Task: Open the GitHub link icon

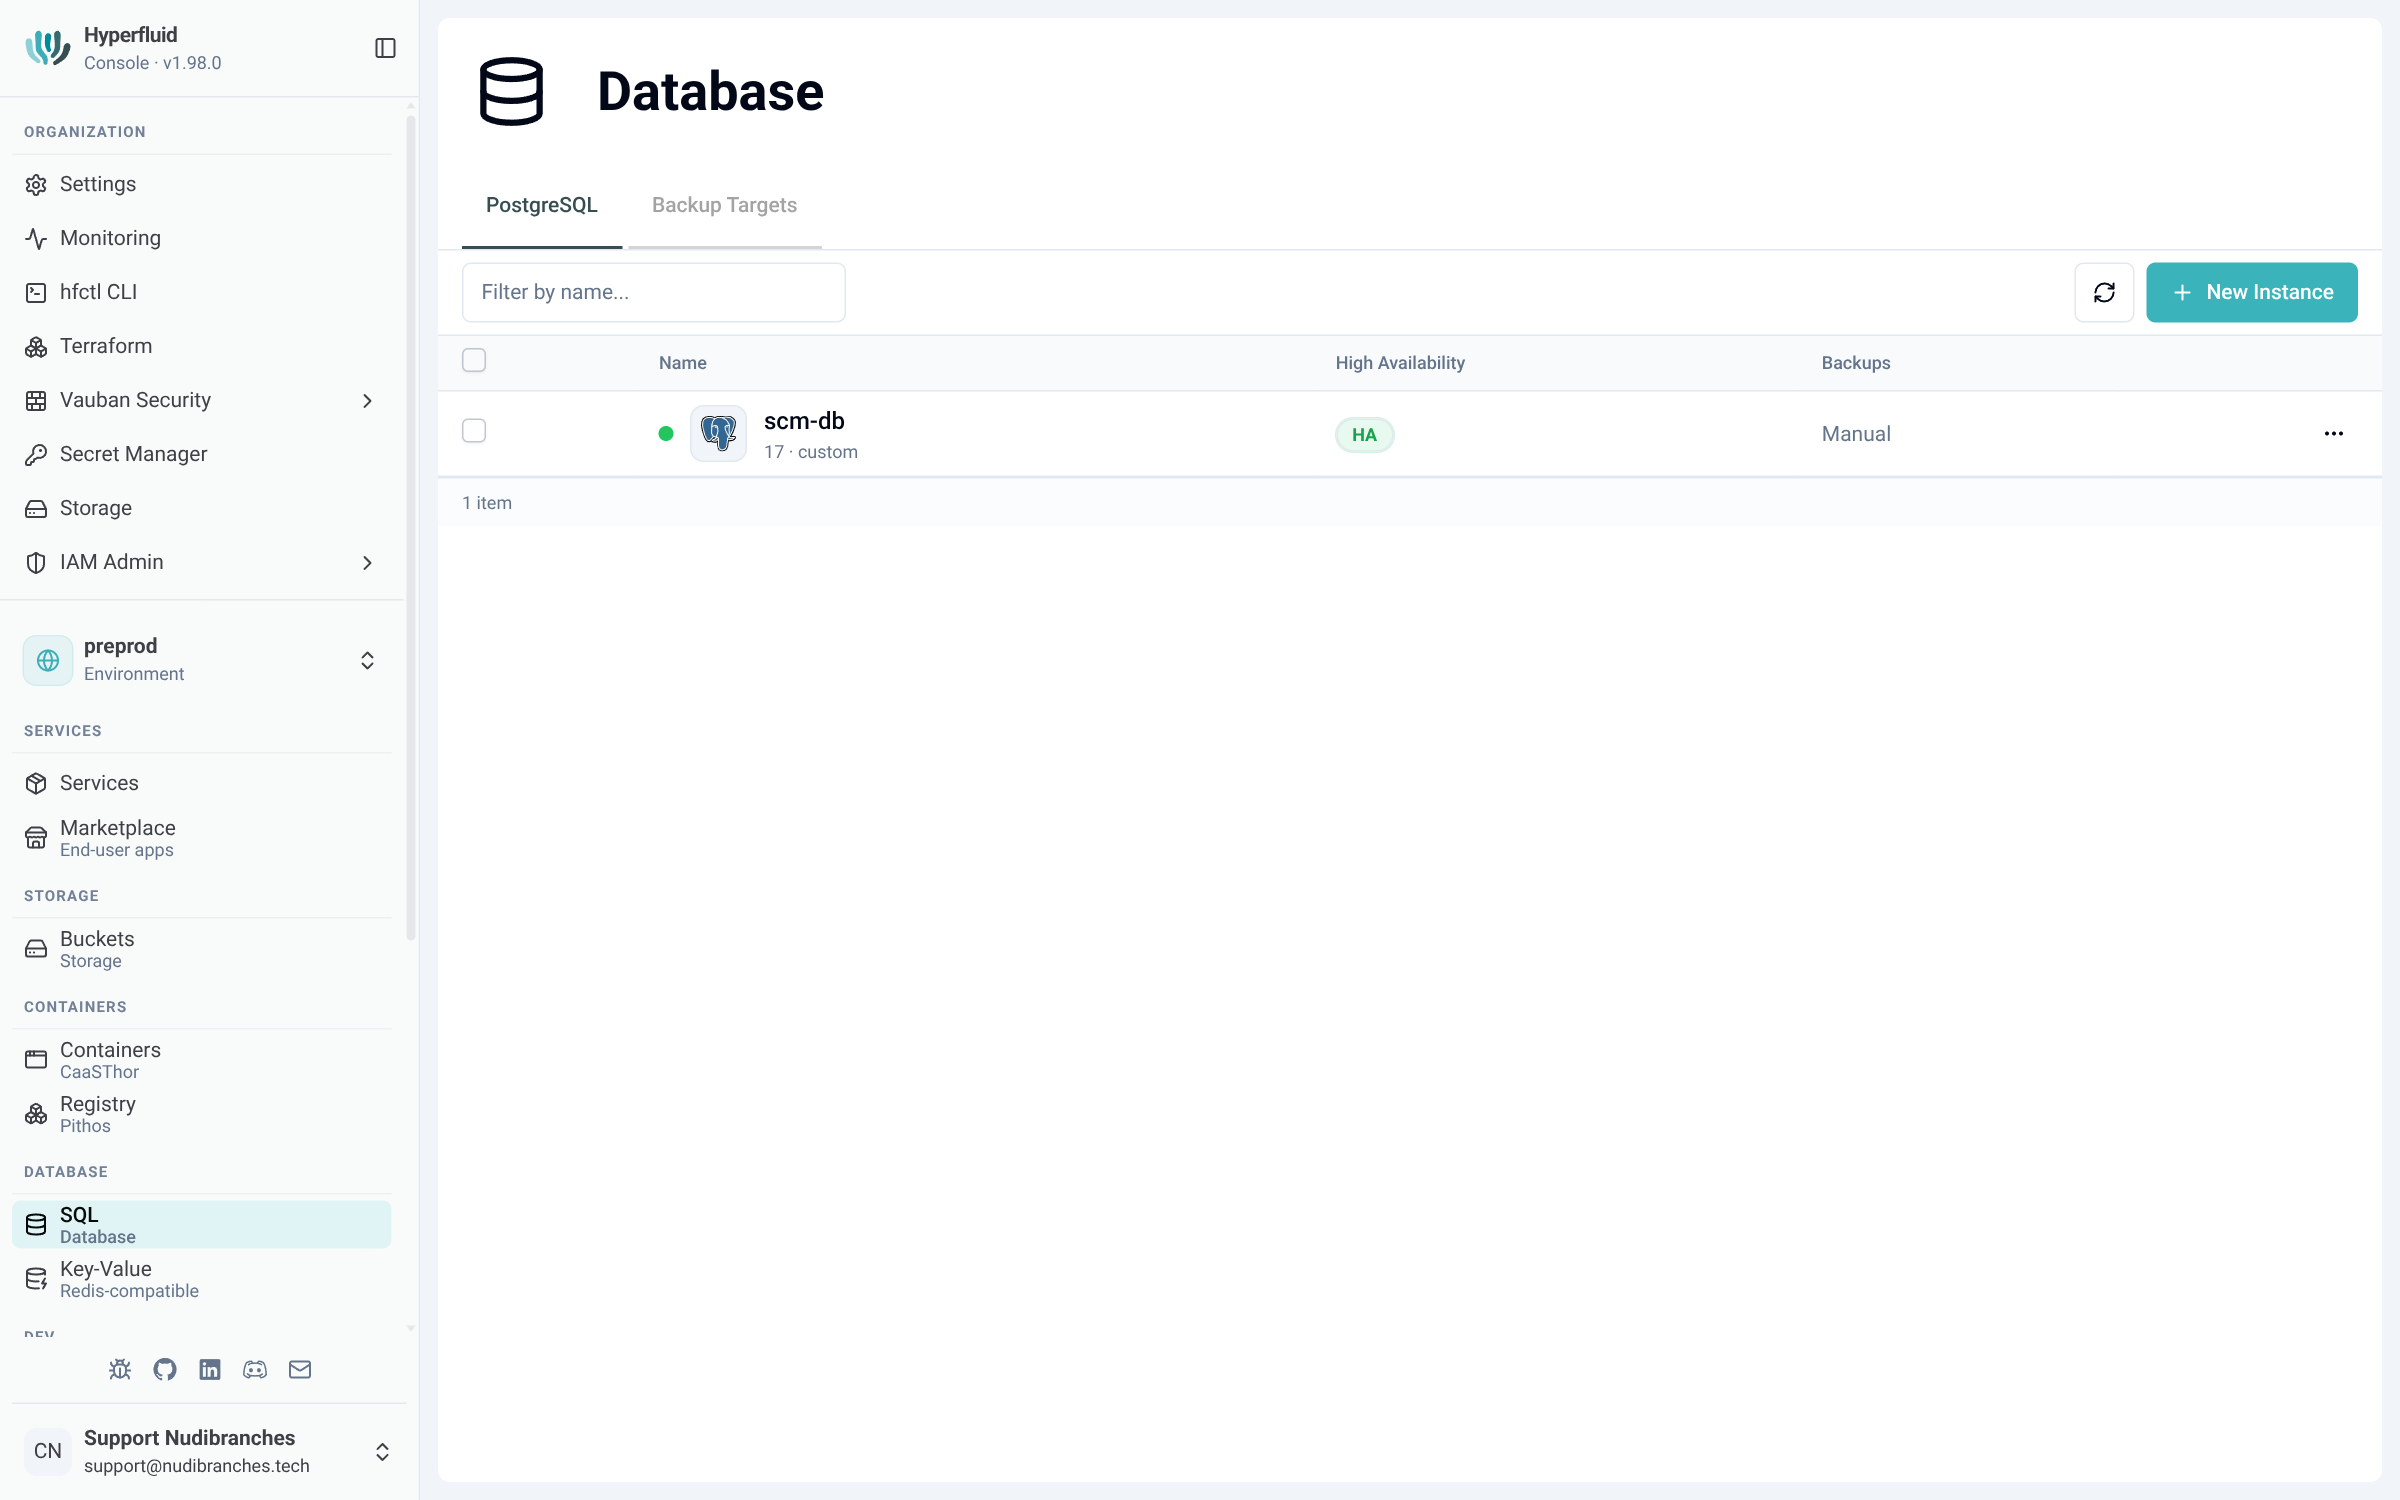Action: click(x=165, y=1370)
